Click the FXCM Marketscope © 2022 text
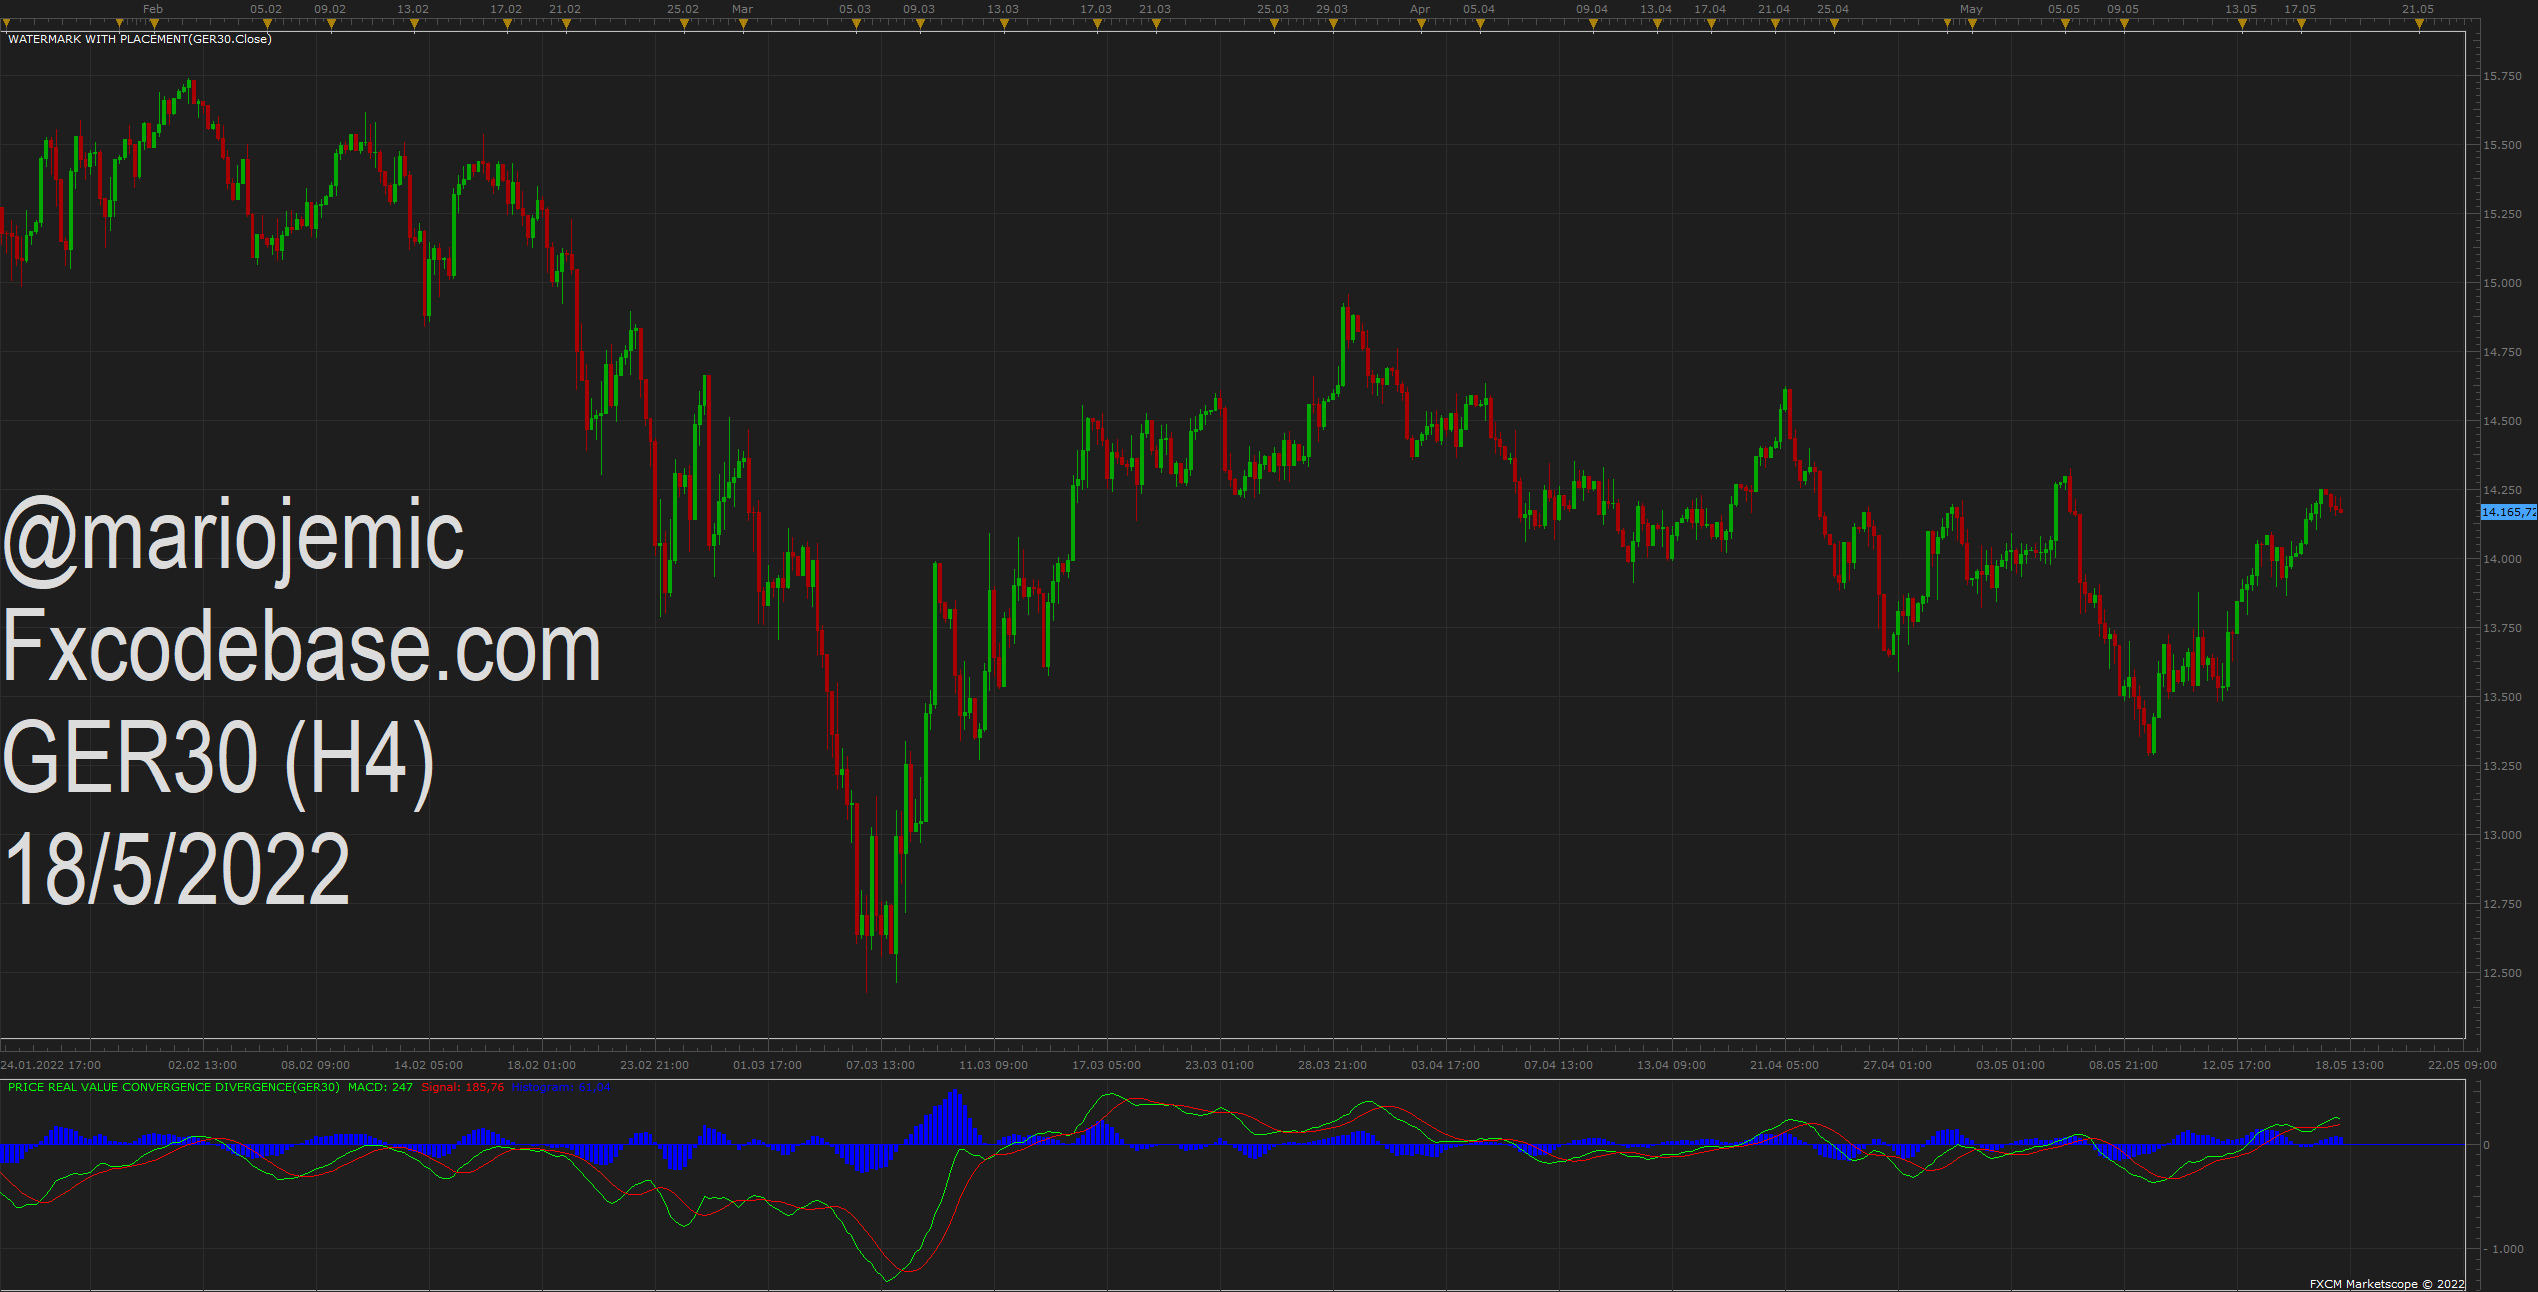The height and width of the screenshot is (1292, 2538). (2387, 1284)
